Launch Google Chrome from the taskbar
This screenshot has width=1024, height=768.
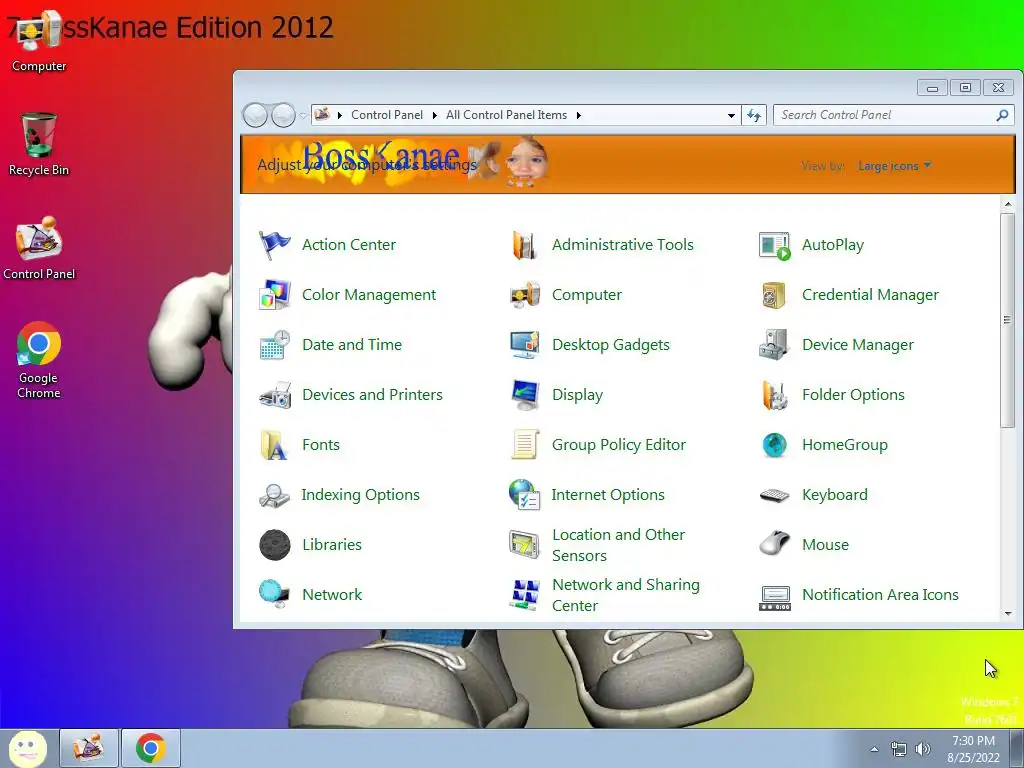[151, 748]
